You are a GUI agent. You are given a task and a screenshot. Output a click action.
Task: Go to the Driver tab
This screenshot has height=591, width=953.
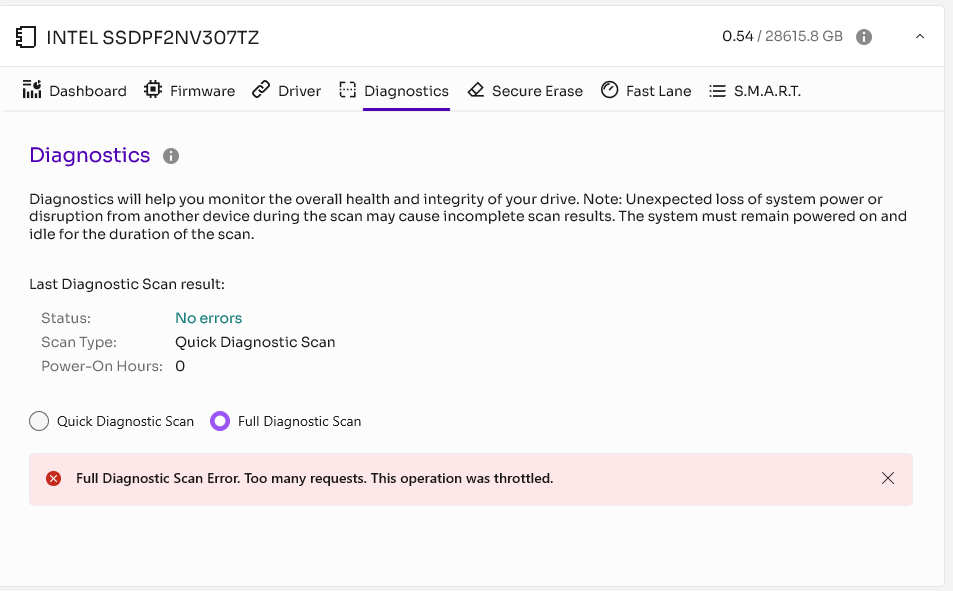[x=299, y=91]
